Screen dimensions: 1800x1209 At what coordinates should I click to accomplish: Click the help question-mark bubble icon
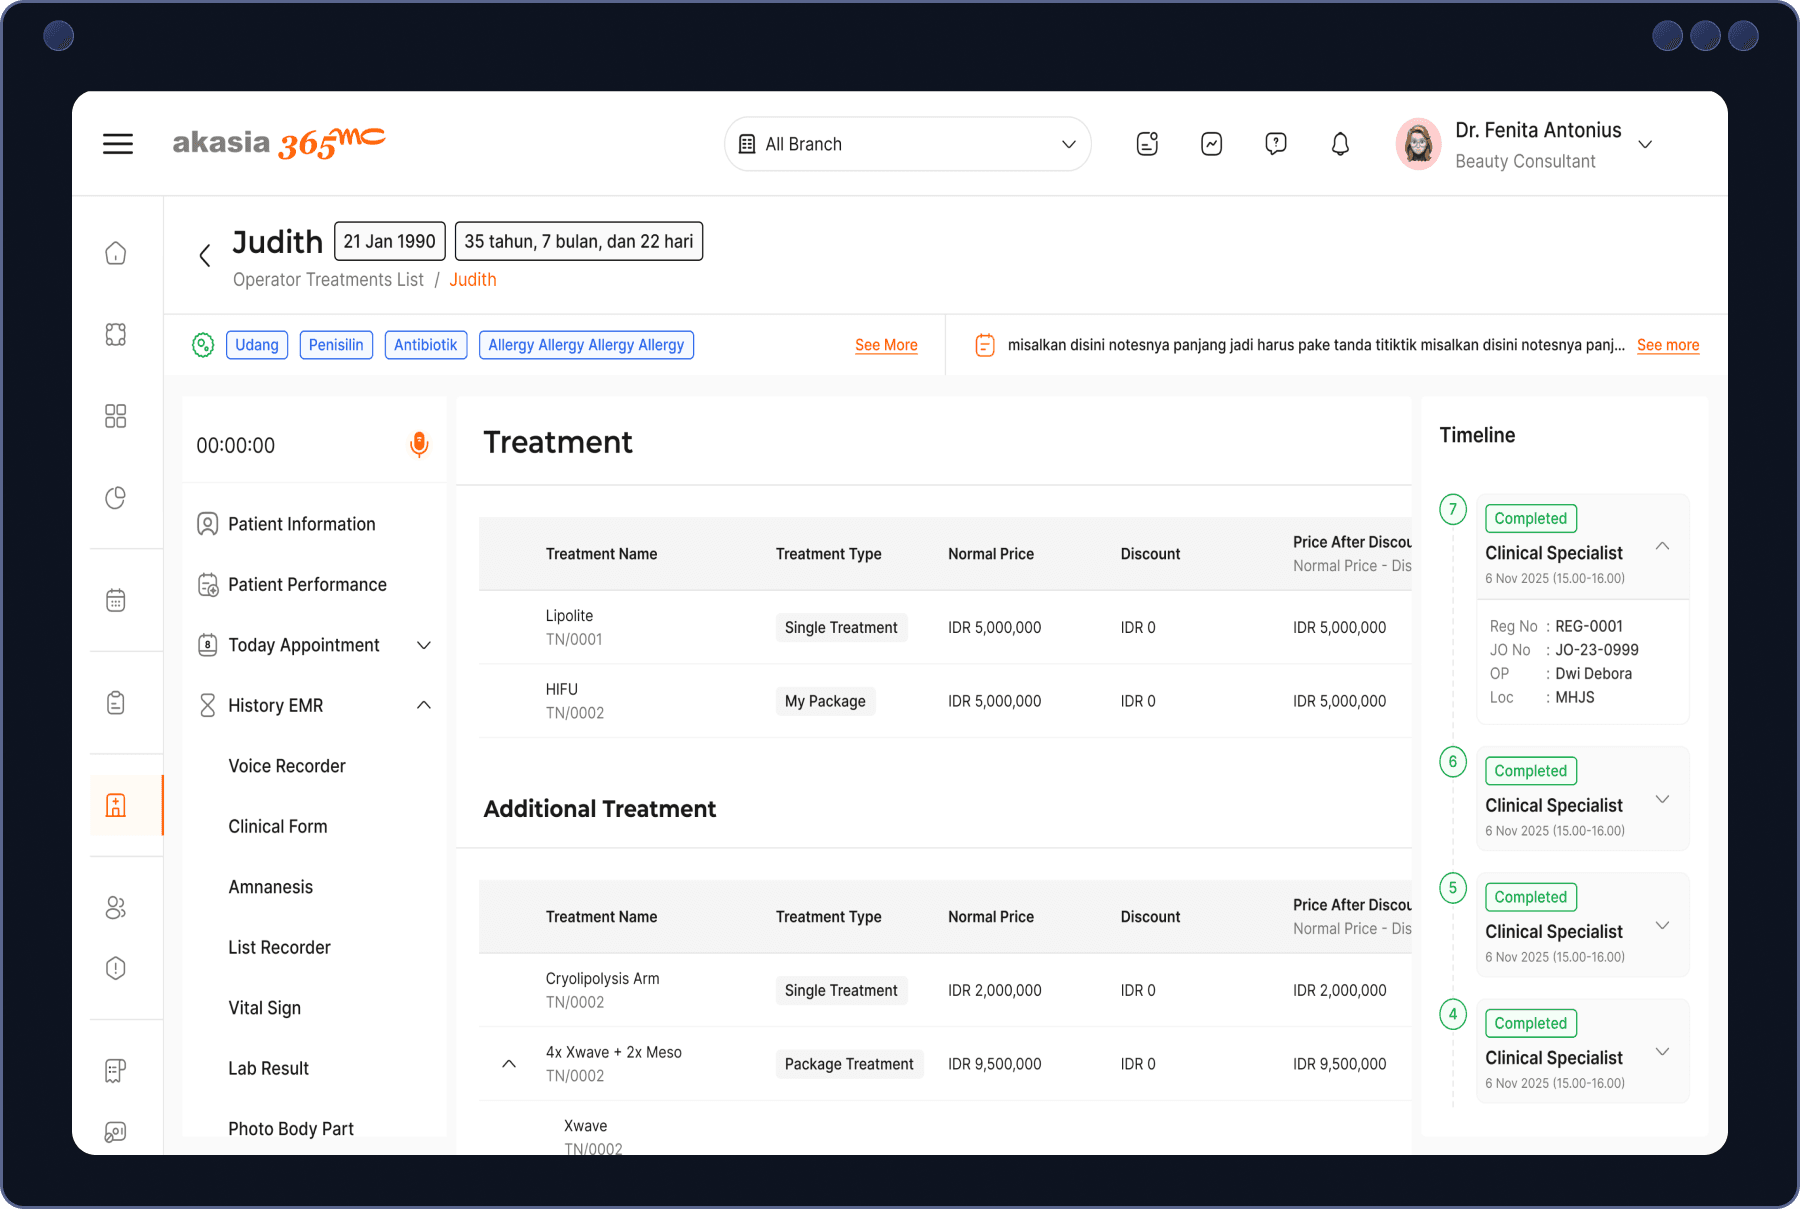pyautogui.click(x=1275, y=143)
